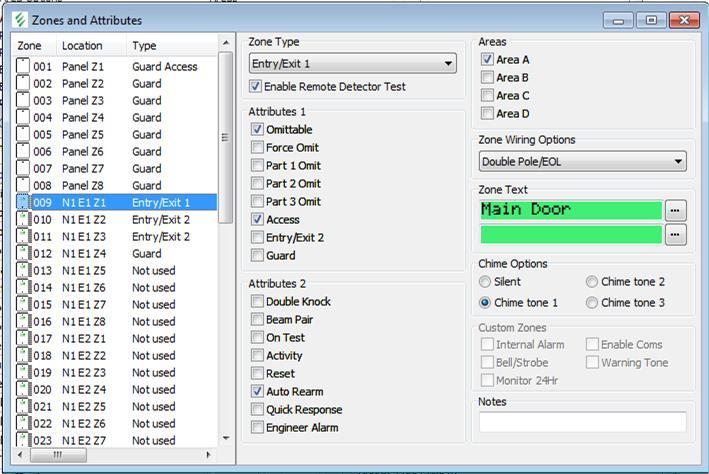Click the zone icon next to zone 001
The image size is (709, 474).
click(x=23, y=66)
